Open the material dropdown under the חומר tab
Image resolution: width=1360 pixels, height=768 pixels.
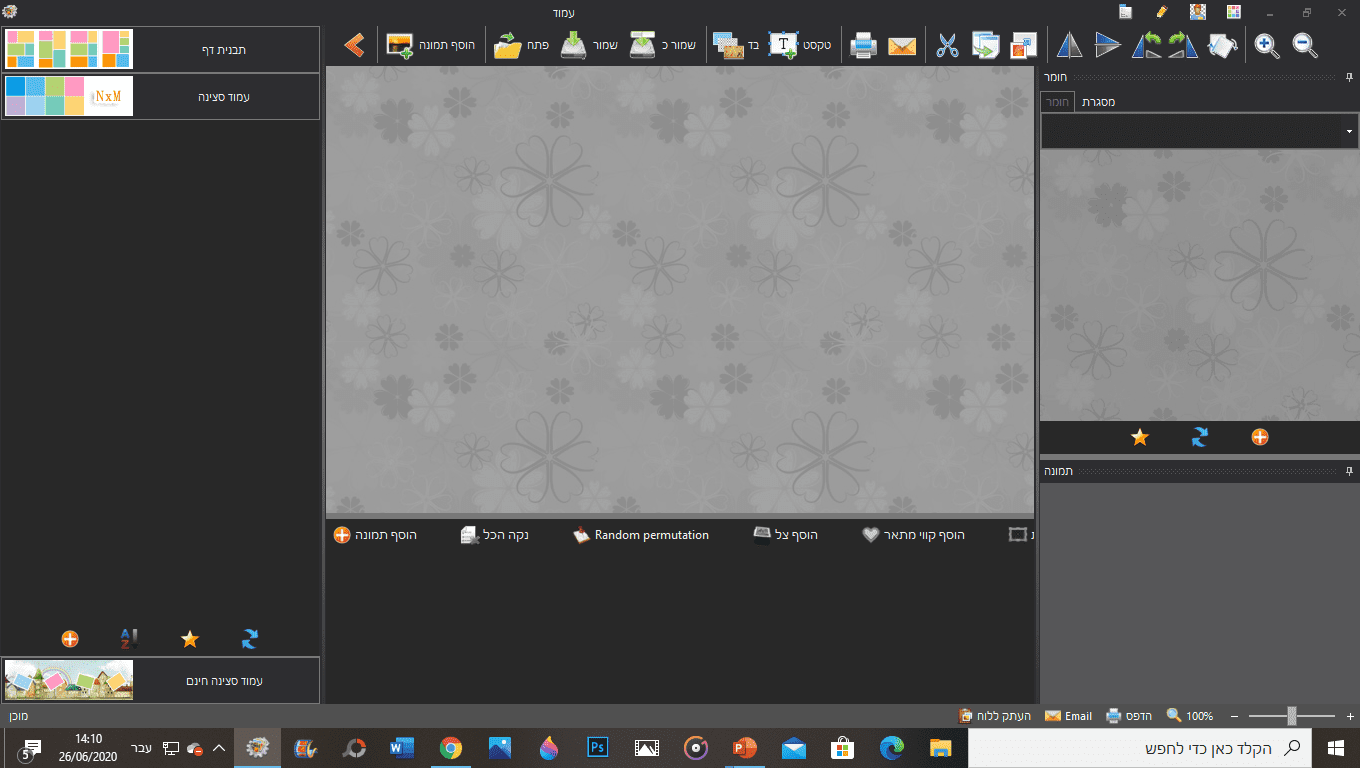tap(1199, 131)
